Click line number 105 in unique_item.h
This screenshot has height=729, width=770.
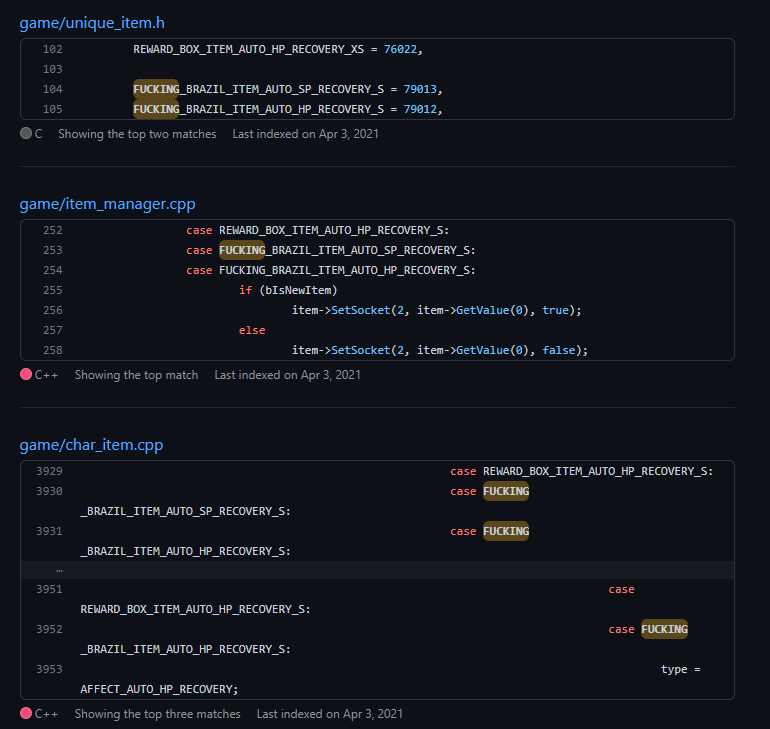tap(53, 109)
